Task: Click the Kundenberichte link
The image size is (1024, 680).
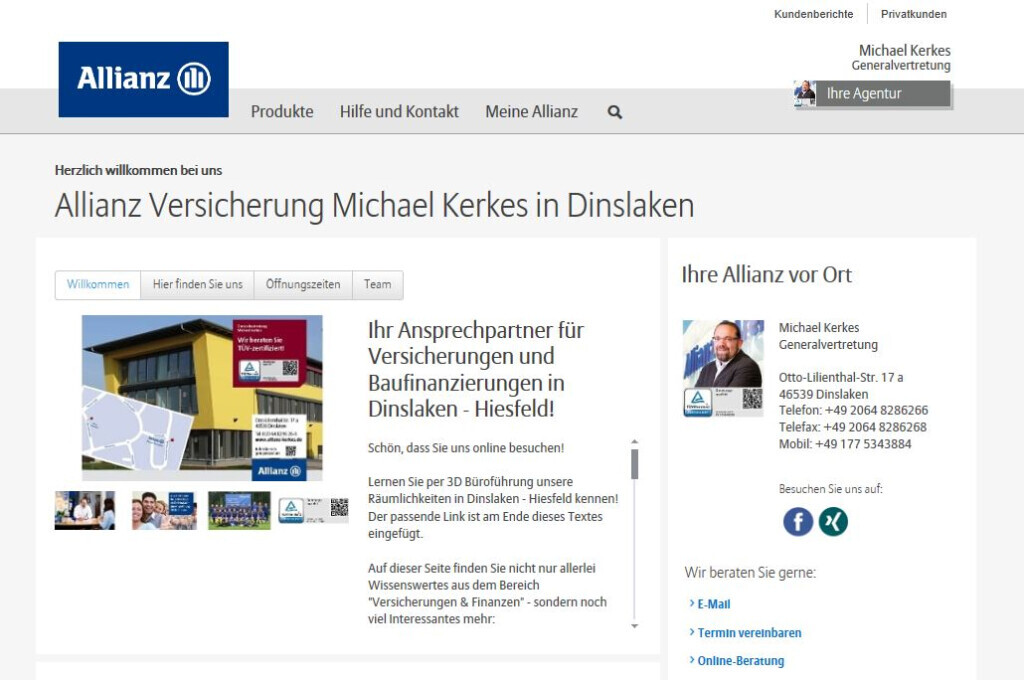Action: (813, 14)
